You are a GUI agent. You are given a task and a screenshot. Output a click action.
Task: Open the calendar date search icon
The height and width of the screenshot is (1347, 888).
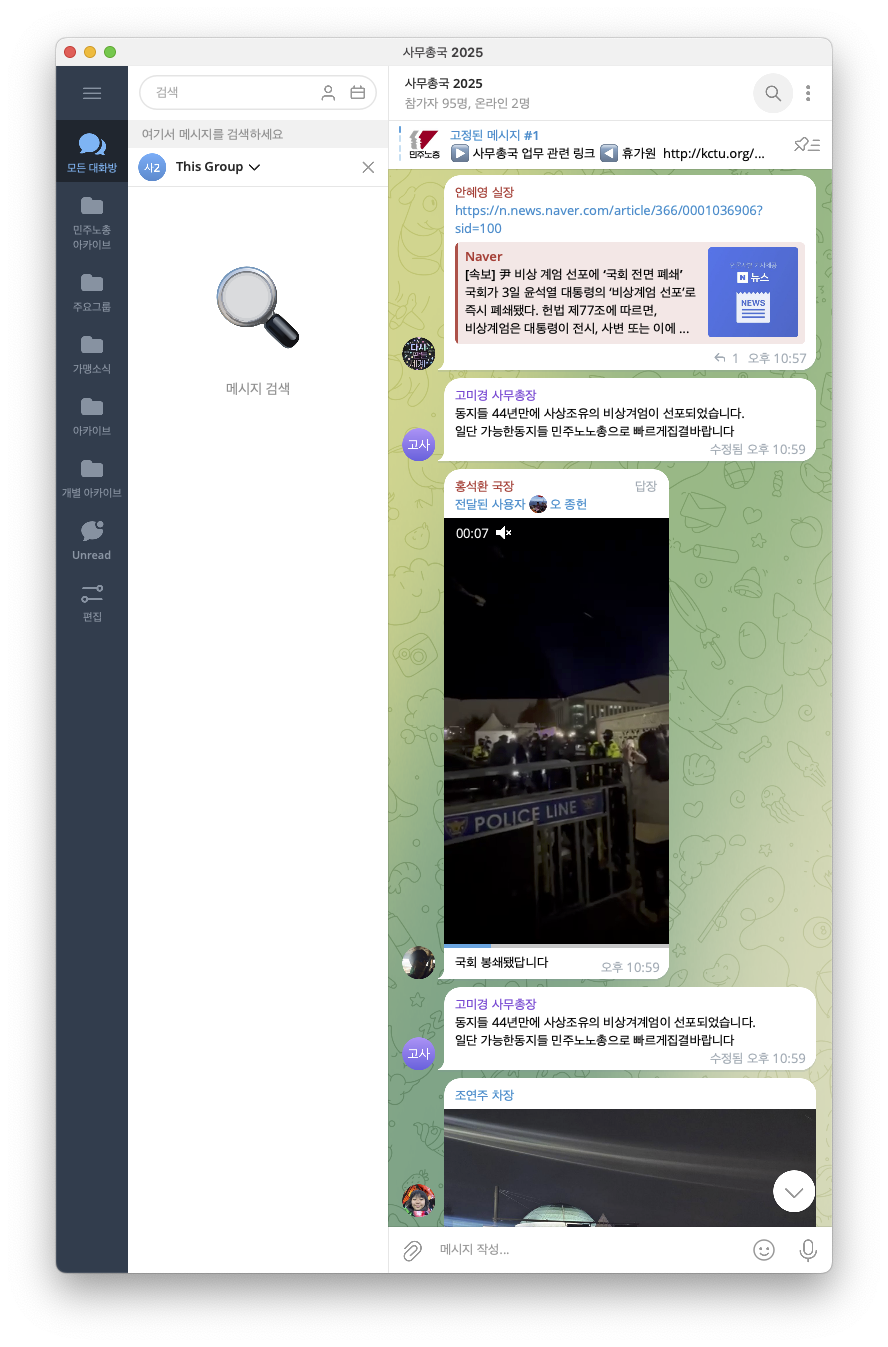point(358,93)
